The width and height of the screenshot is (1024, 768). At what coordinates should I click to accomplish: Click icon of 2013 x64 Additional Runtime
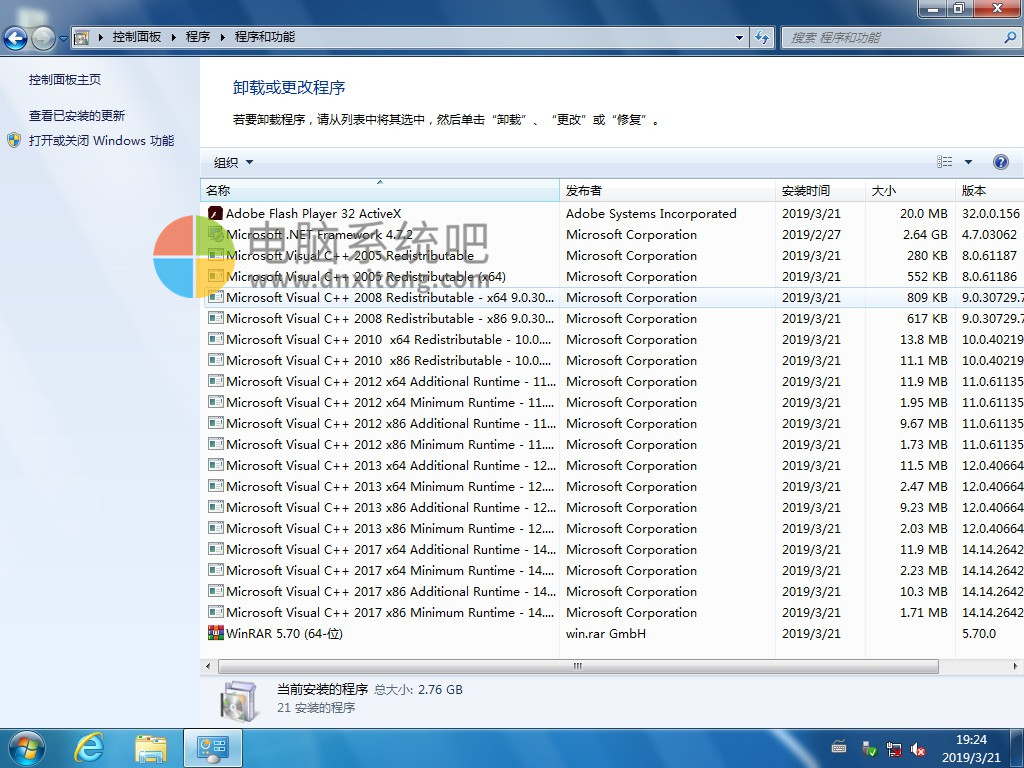click(215, 464)
